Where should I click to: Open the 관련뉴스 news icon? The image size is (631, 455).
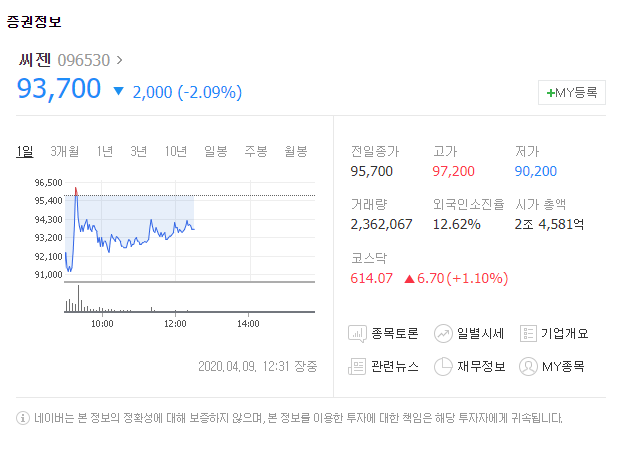(x=357, y=366)
